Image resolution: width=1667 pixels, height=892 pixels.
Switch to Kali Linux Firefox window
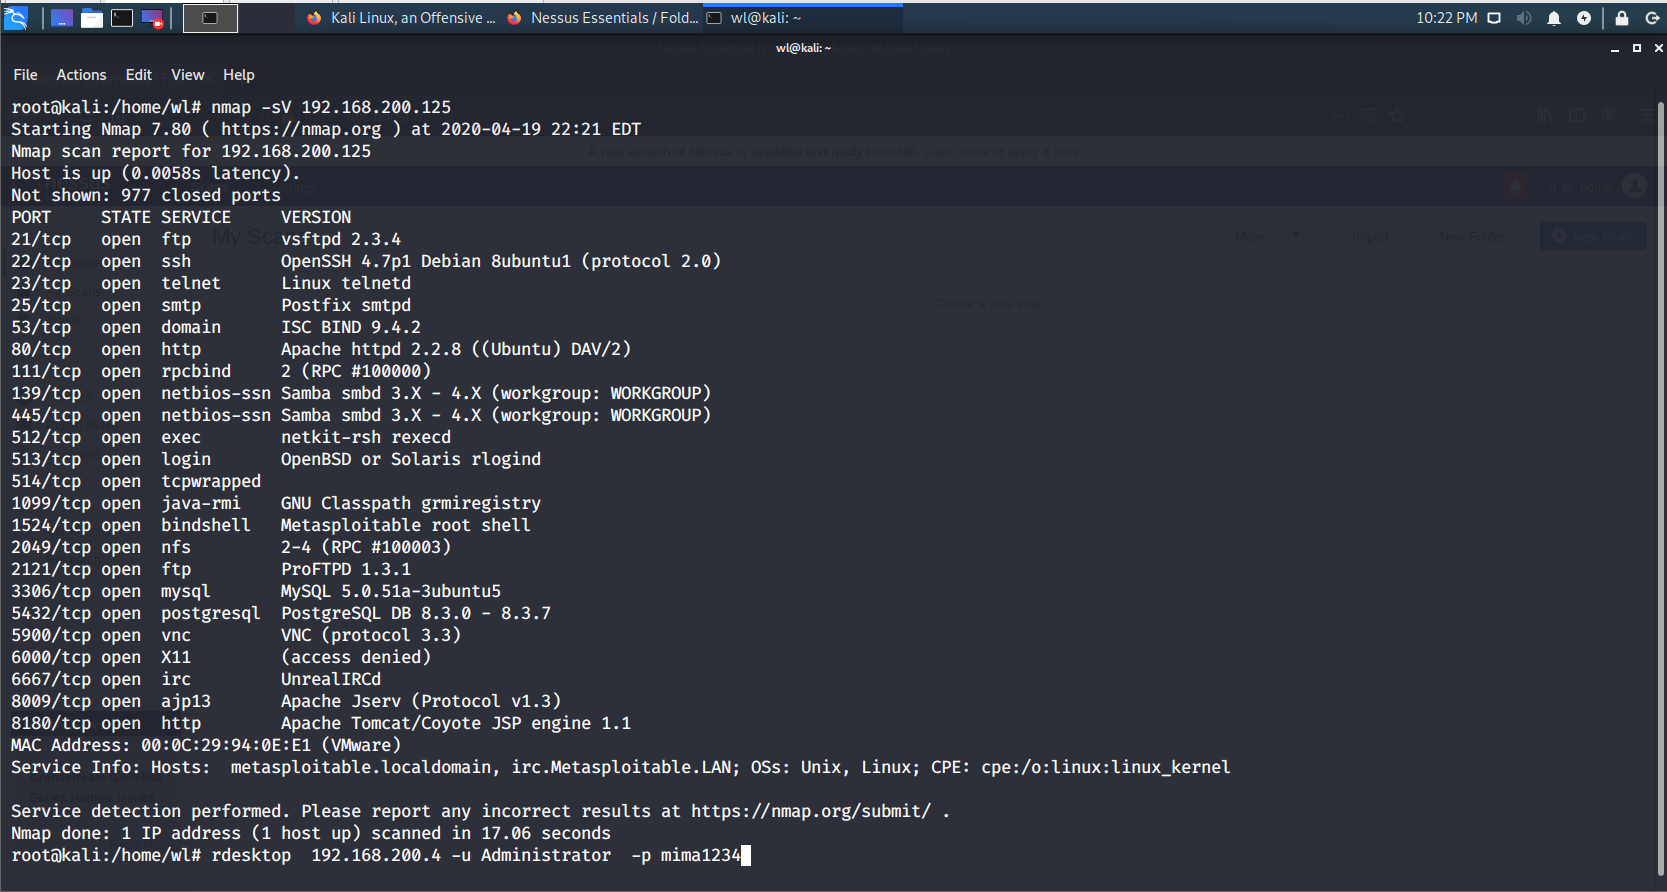tap(400, 18)
